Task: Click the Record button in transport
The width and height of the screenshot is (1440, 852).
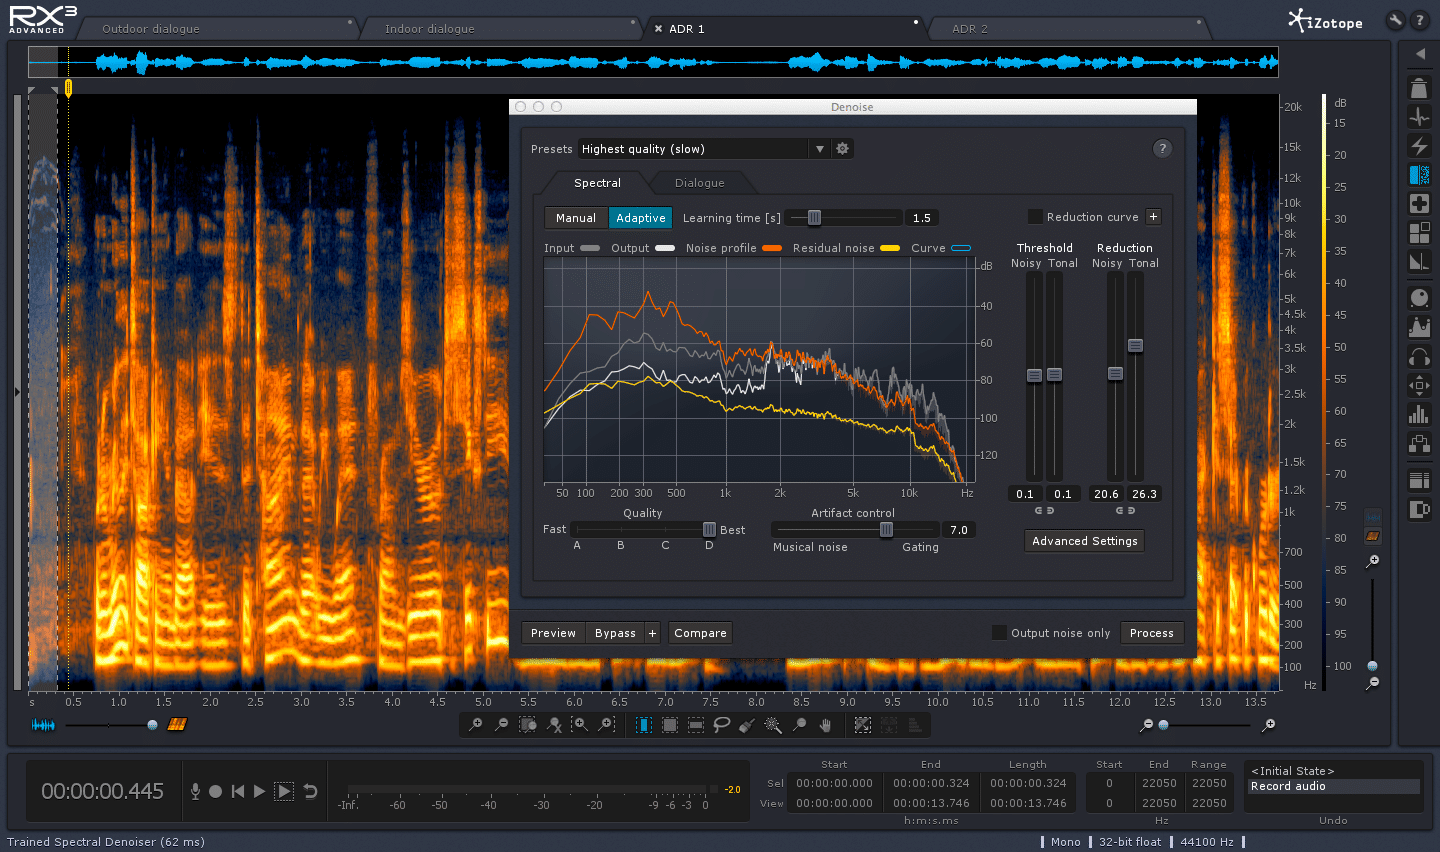Action: click(x=215, y=791)
